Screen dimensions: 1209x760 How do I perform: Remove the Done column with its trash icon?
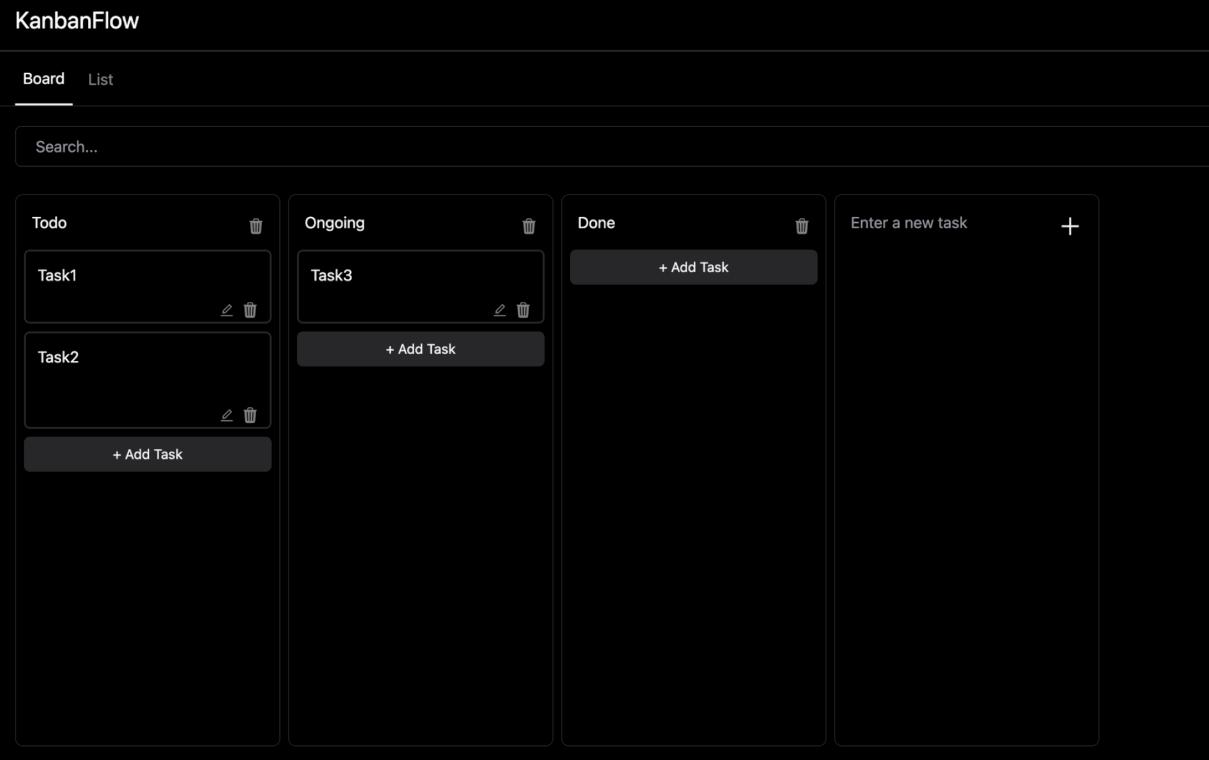pyautogui.click(x=802, y=226)
